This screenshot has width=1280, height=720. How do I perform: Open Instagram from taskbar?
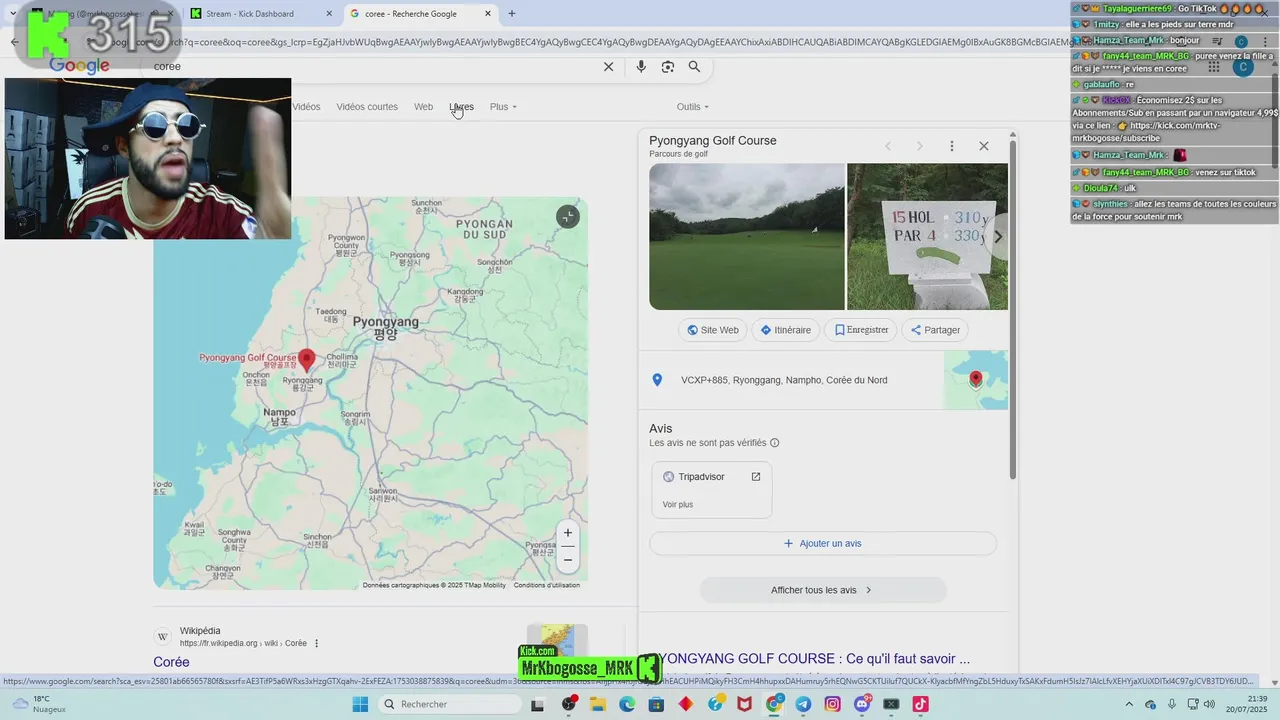pyautogui.click(x=832, y=704)
